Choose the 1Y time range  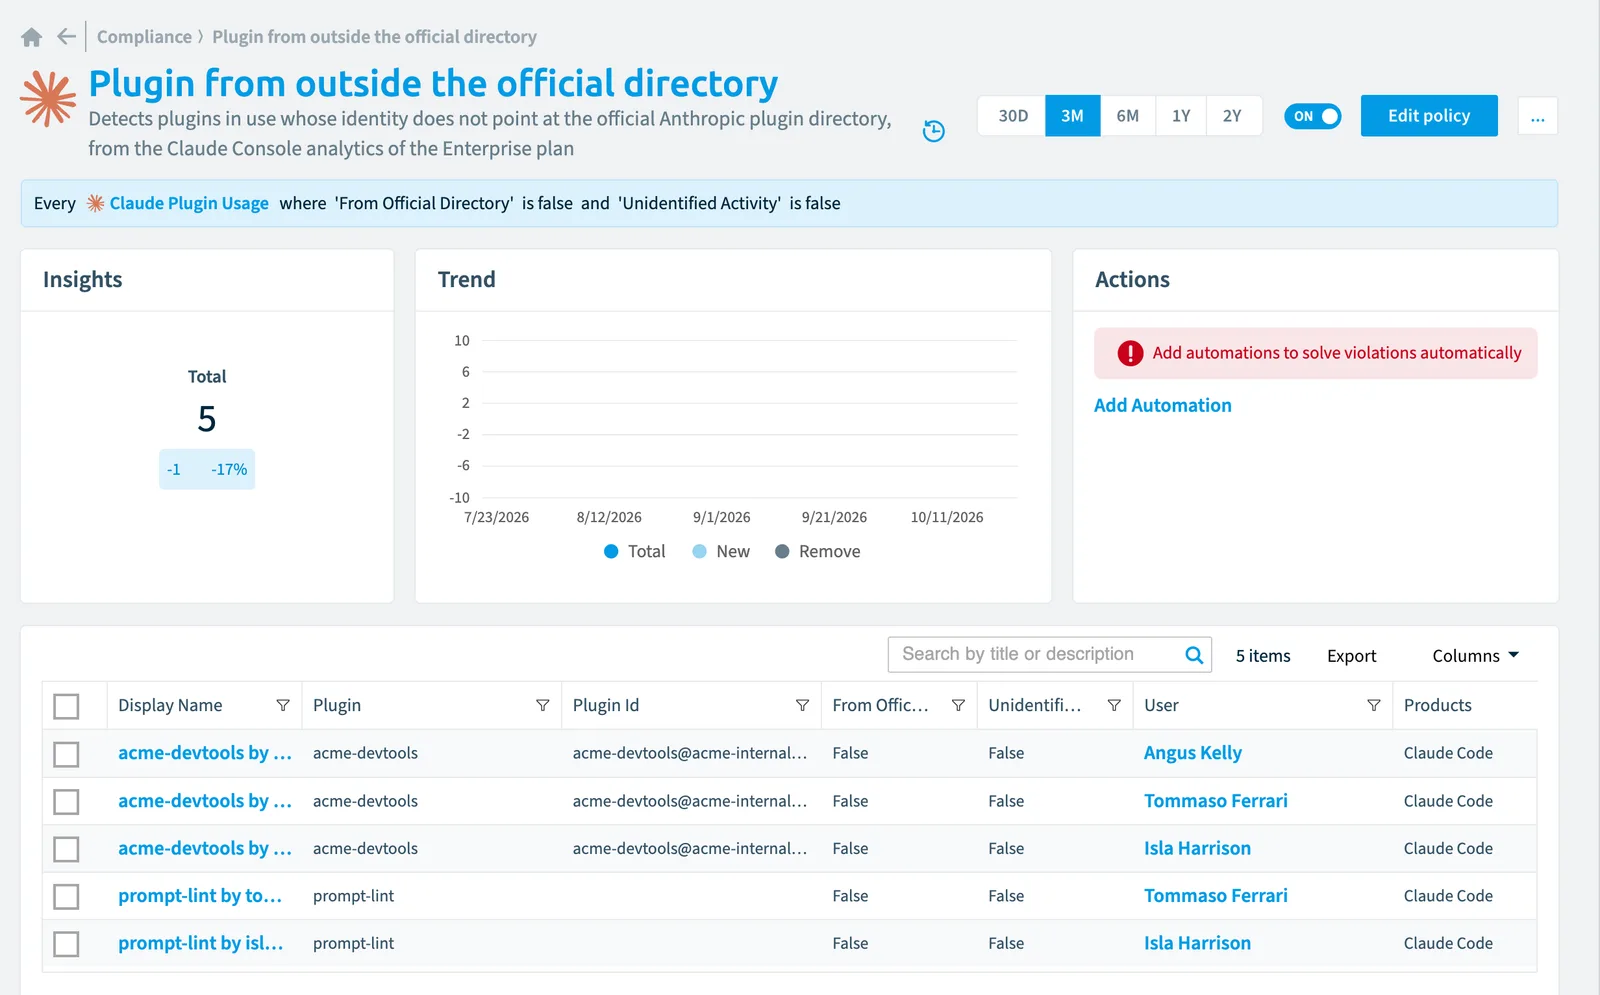(1181, 116)
